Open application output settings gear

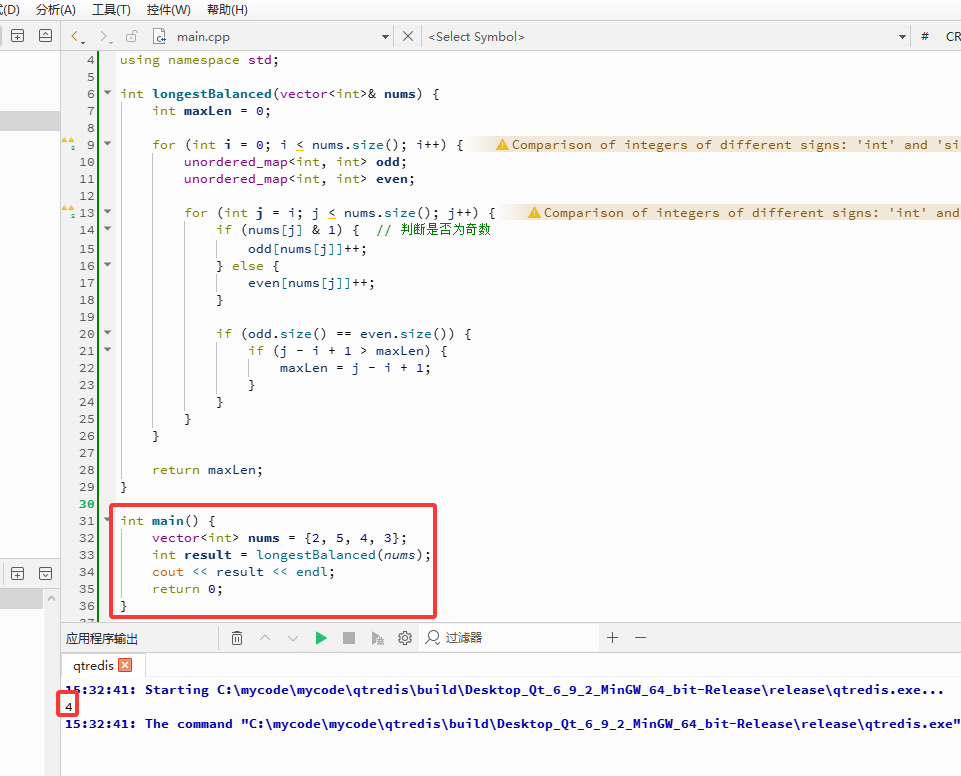pos(405,638)
